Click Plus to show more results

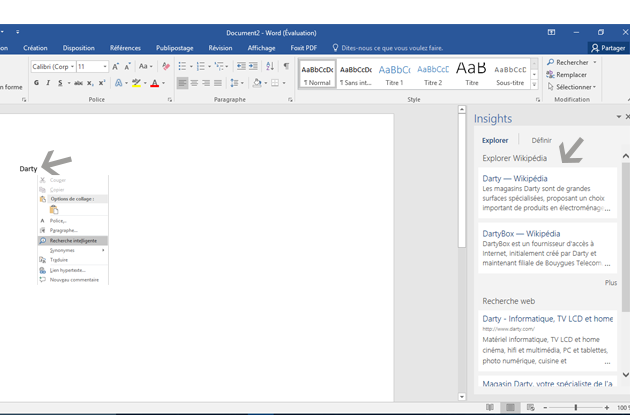(x=611, y=283)
